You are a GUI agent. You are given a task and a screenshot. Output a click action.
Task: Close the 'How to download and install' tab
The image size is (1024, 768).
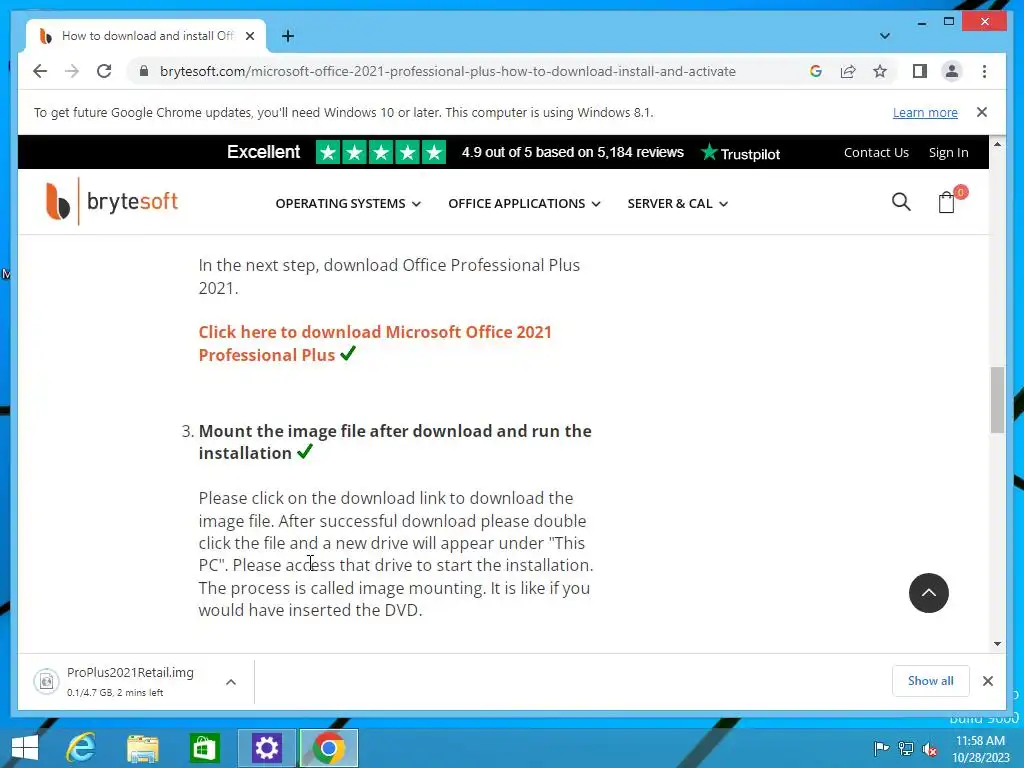pyautogui.click(x=249, y=36)
